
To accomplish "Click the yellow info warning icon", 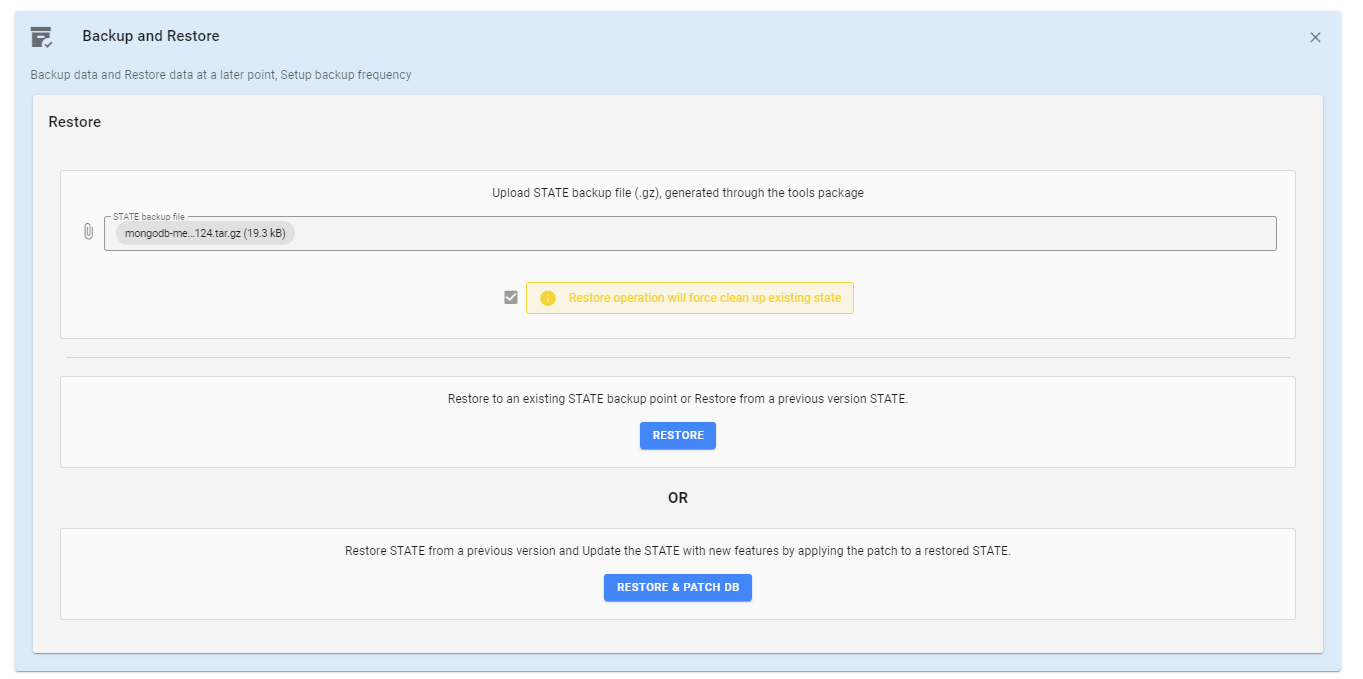I will click(x=547, y=298).
